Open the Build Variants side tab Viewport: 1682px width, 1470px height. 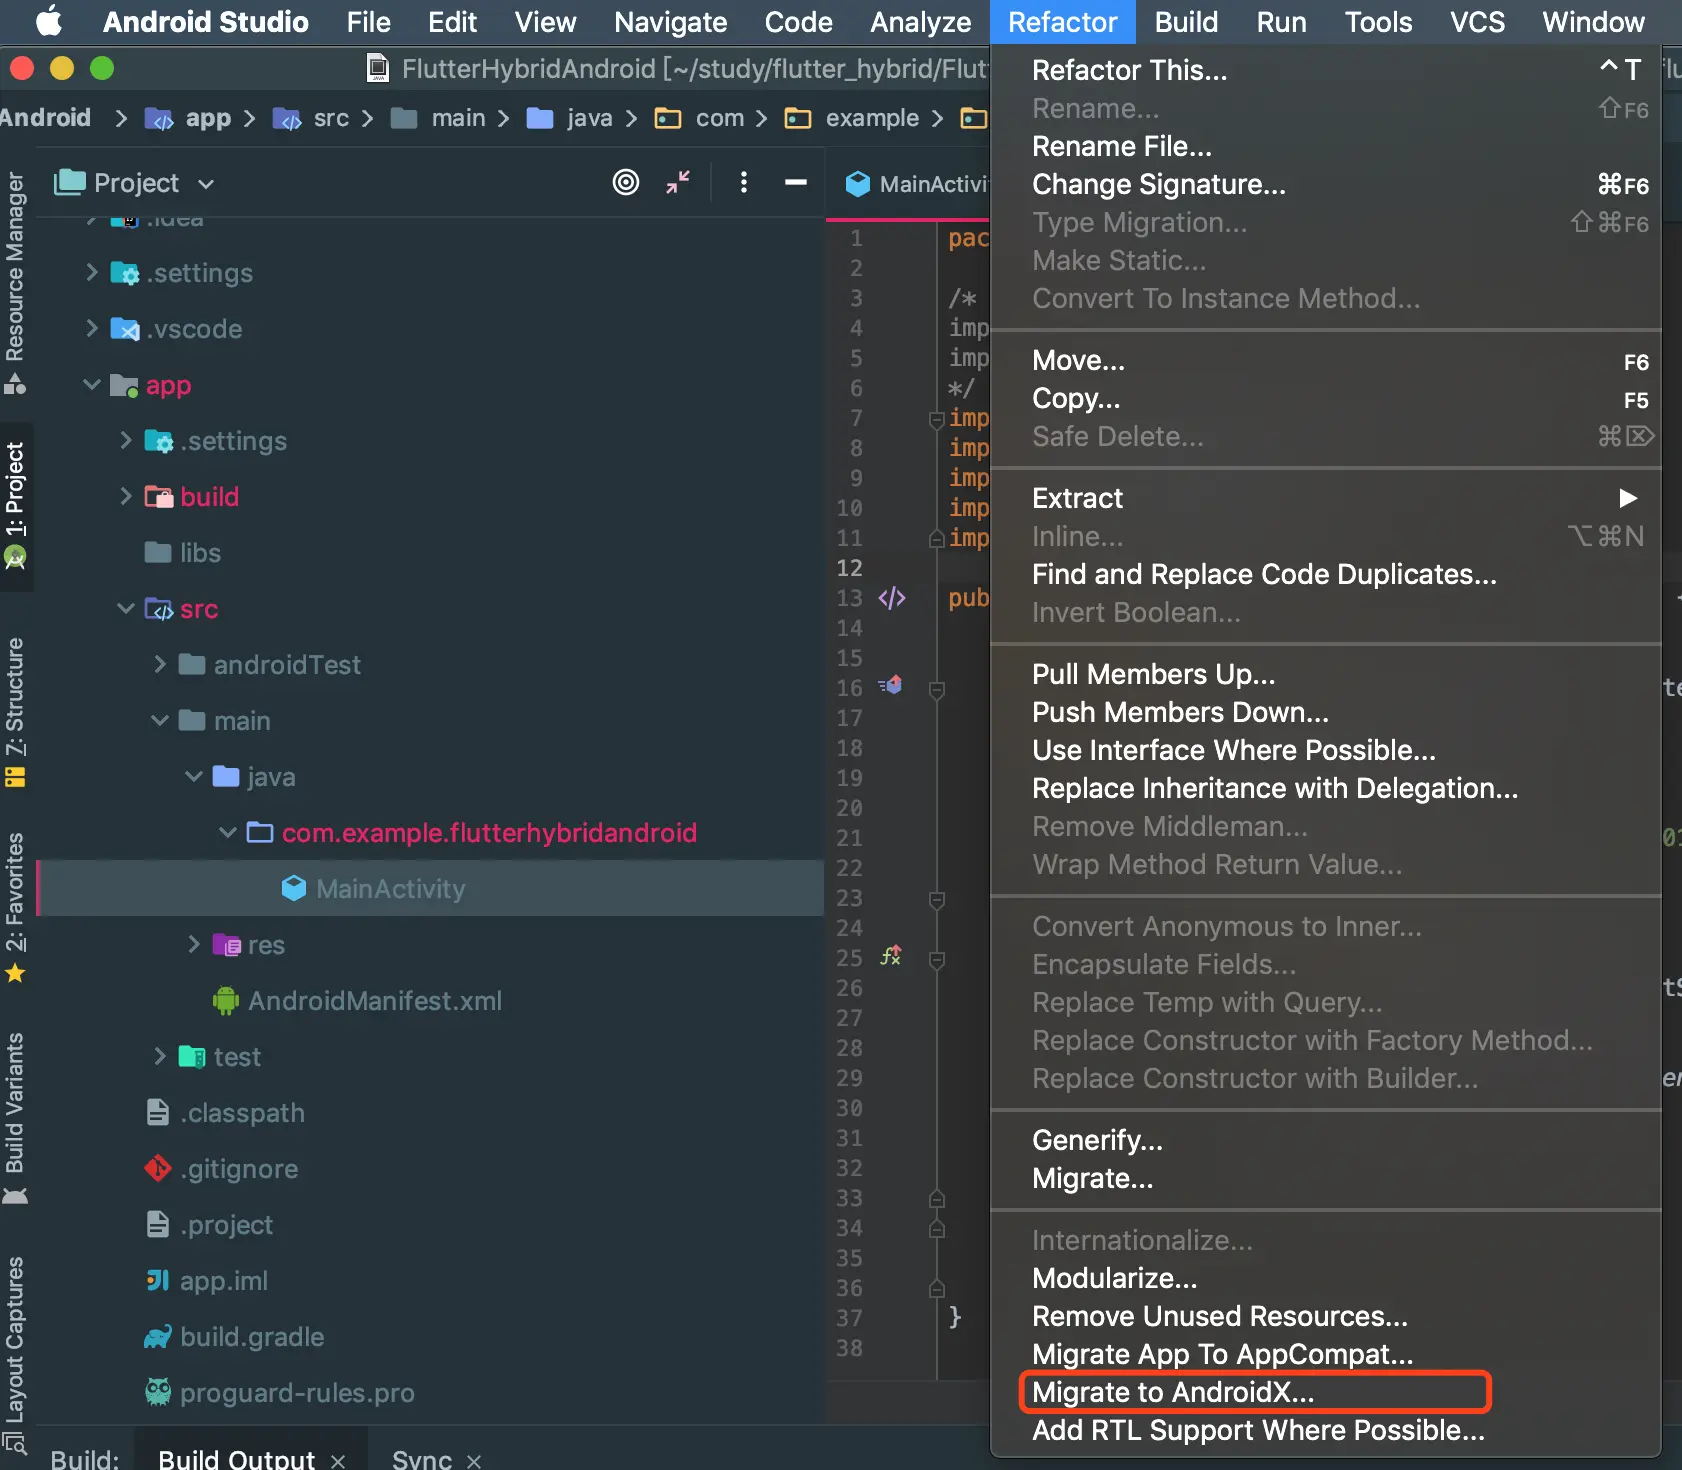[x=15, y=1118]
